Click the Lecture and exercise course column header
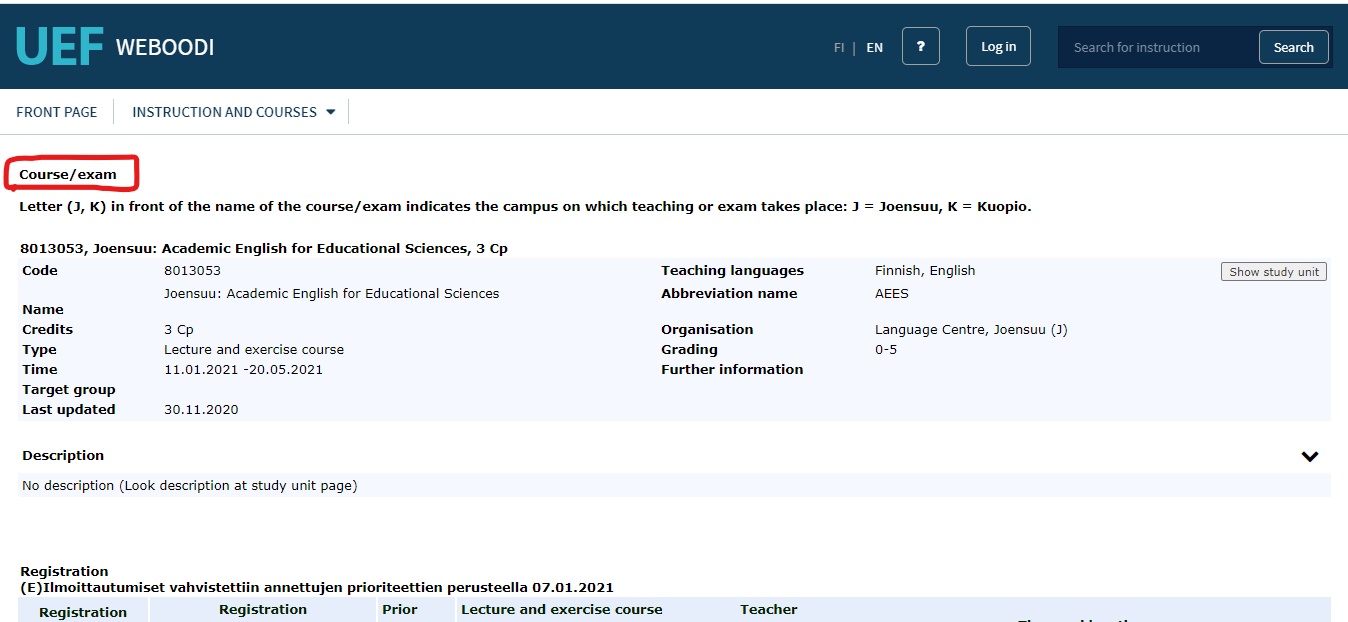This screenshot has width=1348, height=622. 561,609
